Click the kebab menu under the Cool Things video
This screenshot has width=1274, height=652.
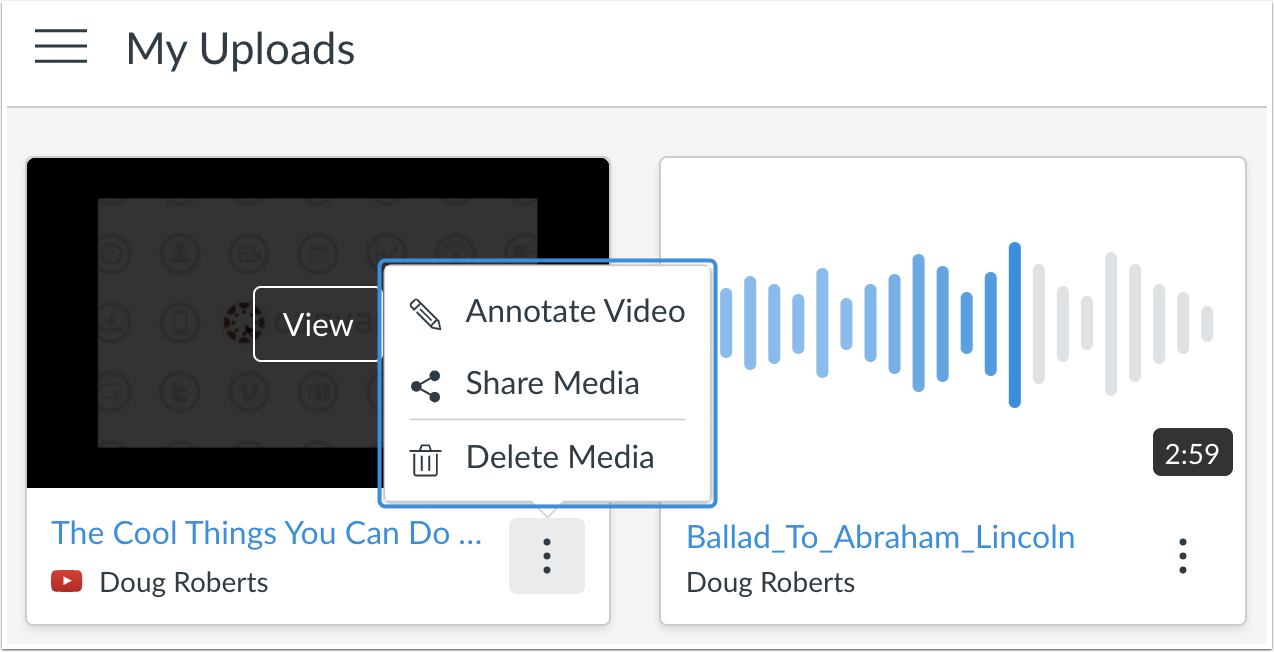[546, 556]
